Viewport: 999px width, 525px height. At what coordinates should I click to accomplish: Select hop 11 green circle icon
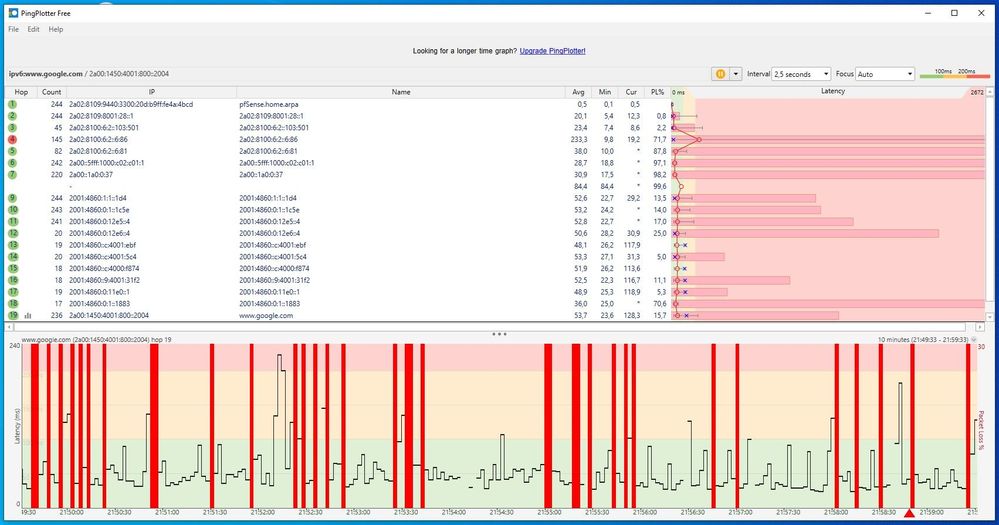[x=13, y=222]
